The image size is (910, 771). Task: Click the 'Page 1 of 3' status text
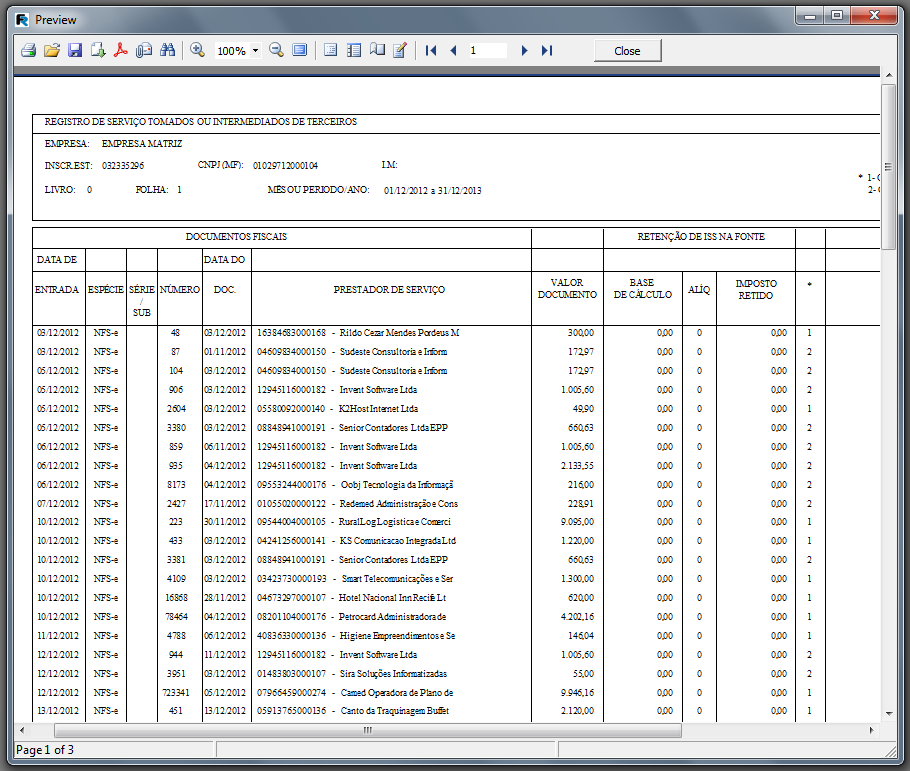45,750
